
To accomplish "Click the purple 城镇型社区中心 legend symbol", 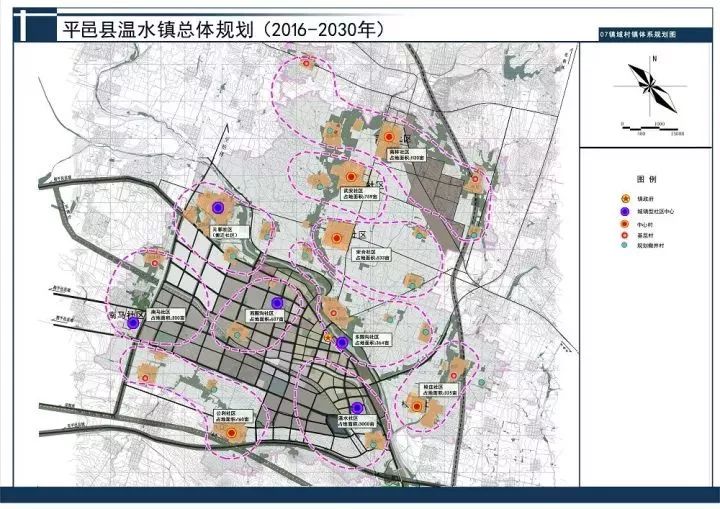I will click(625, 212).
